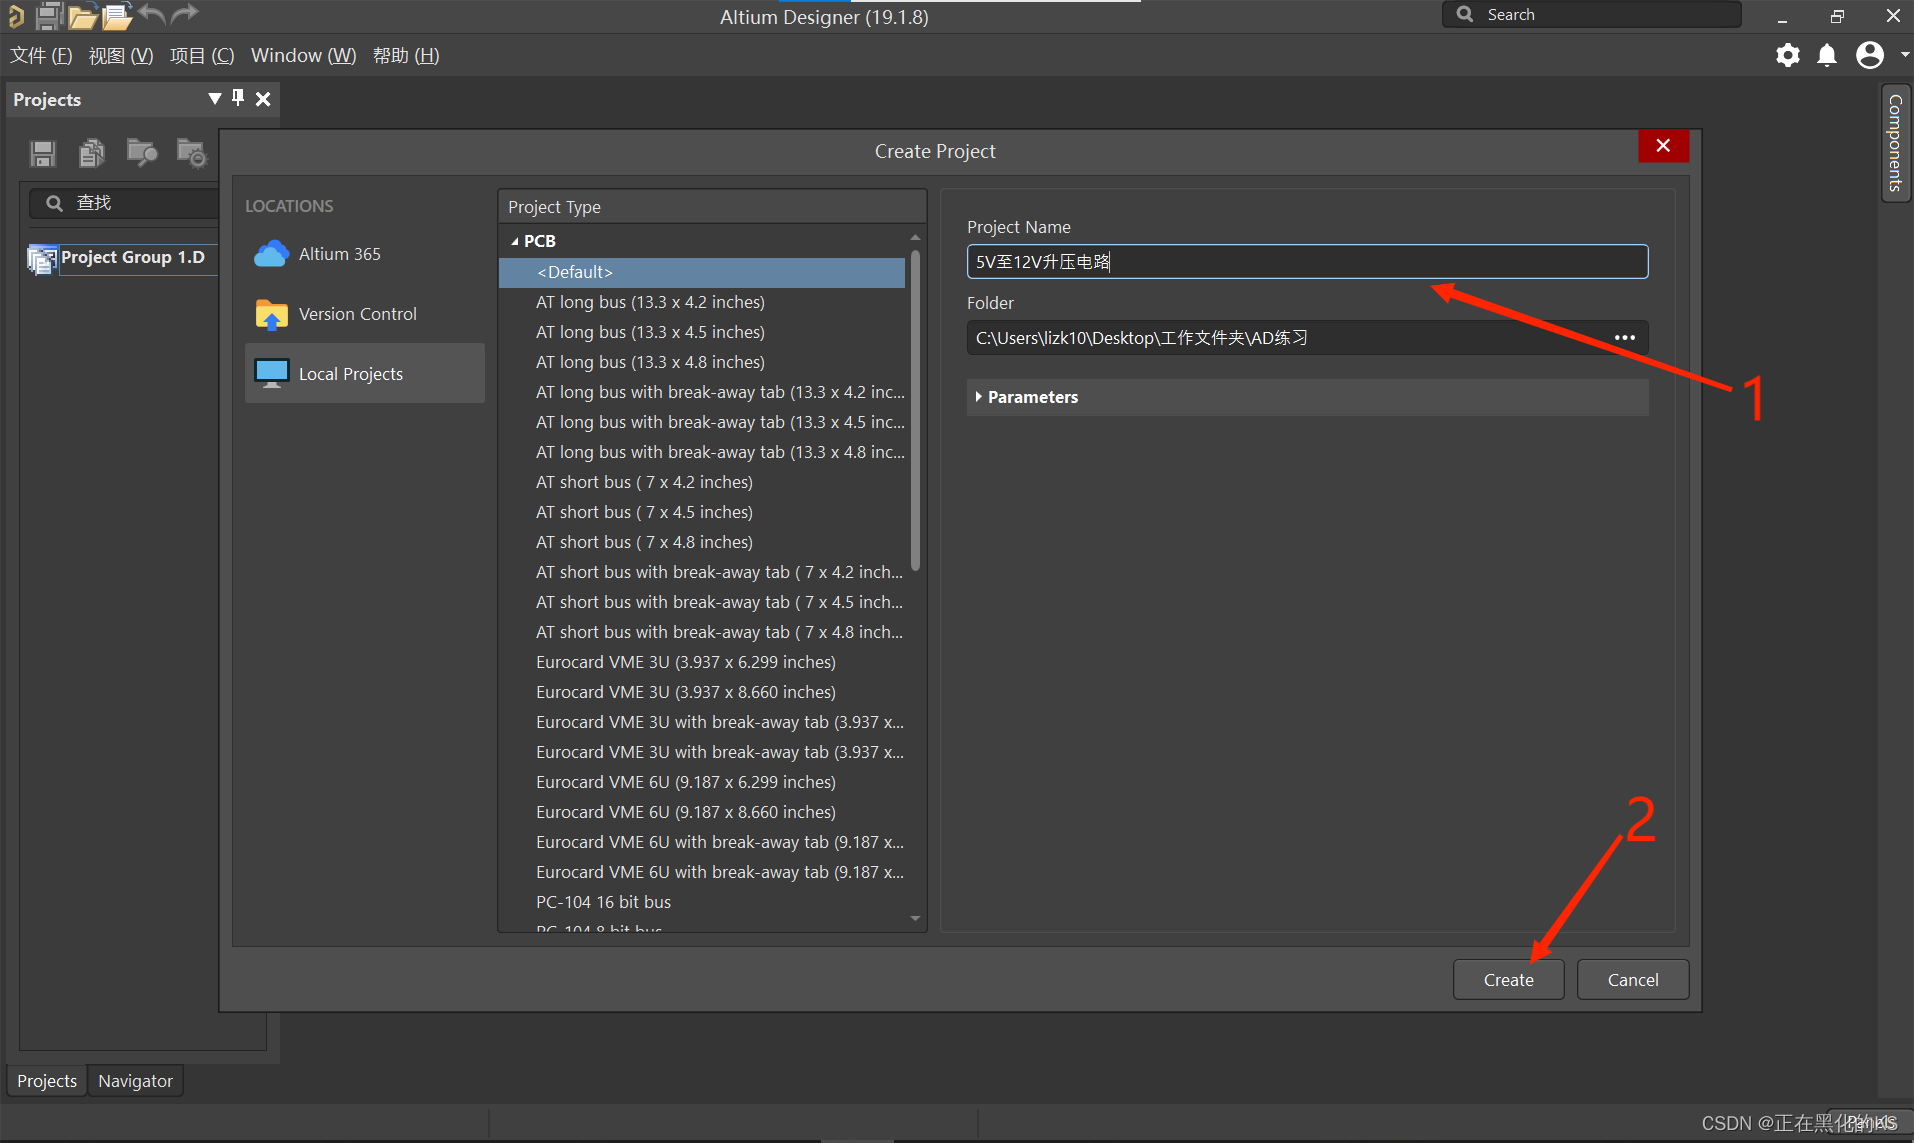Select Eurocard VME 6U (9.187 x 8.660 inches)
1914x1143 pixels.
(702, 812)
